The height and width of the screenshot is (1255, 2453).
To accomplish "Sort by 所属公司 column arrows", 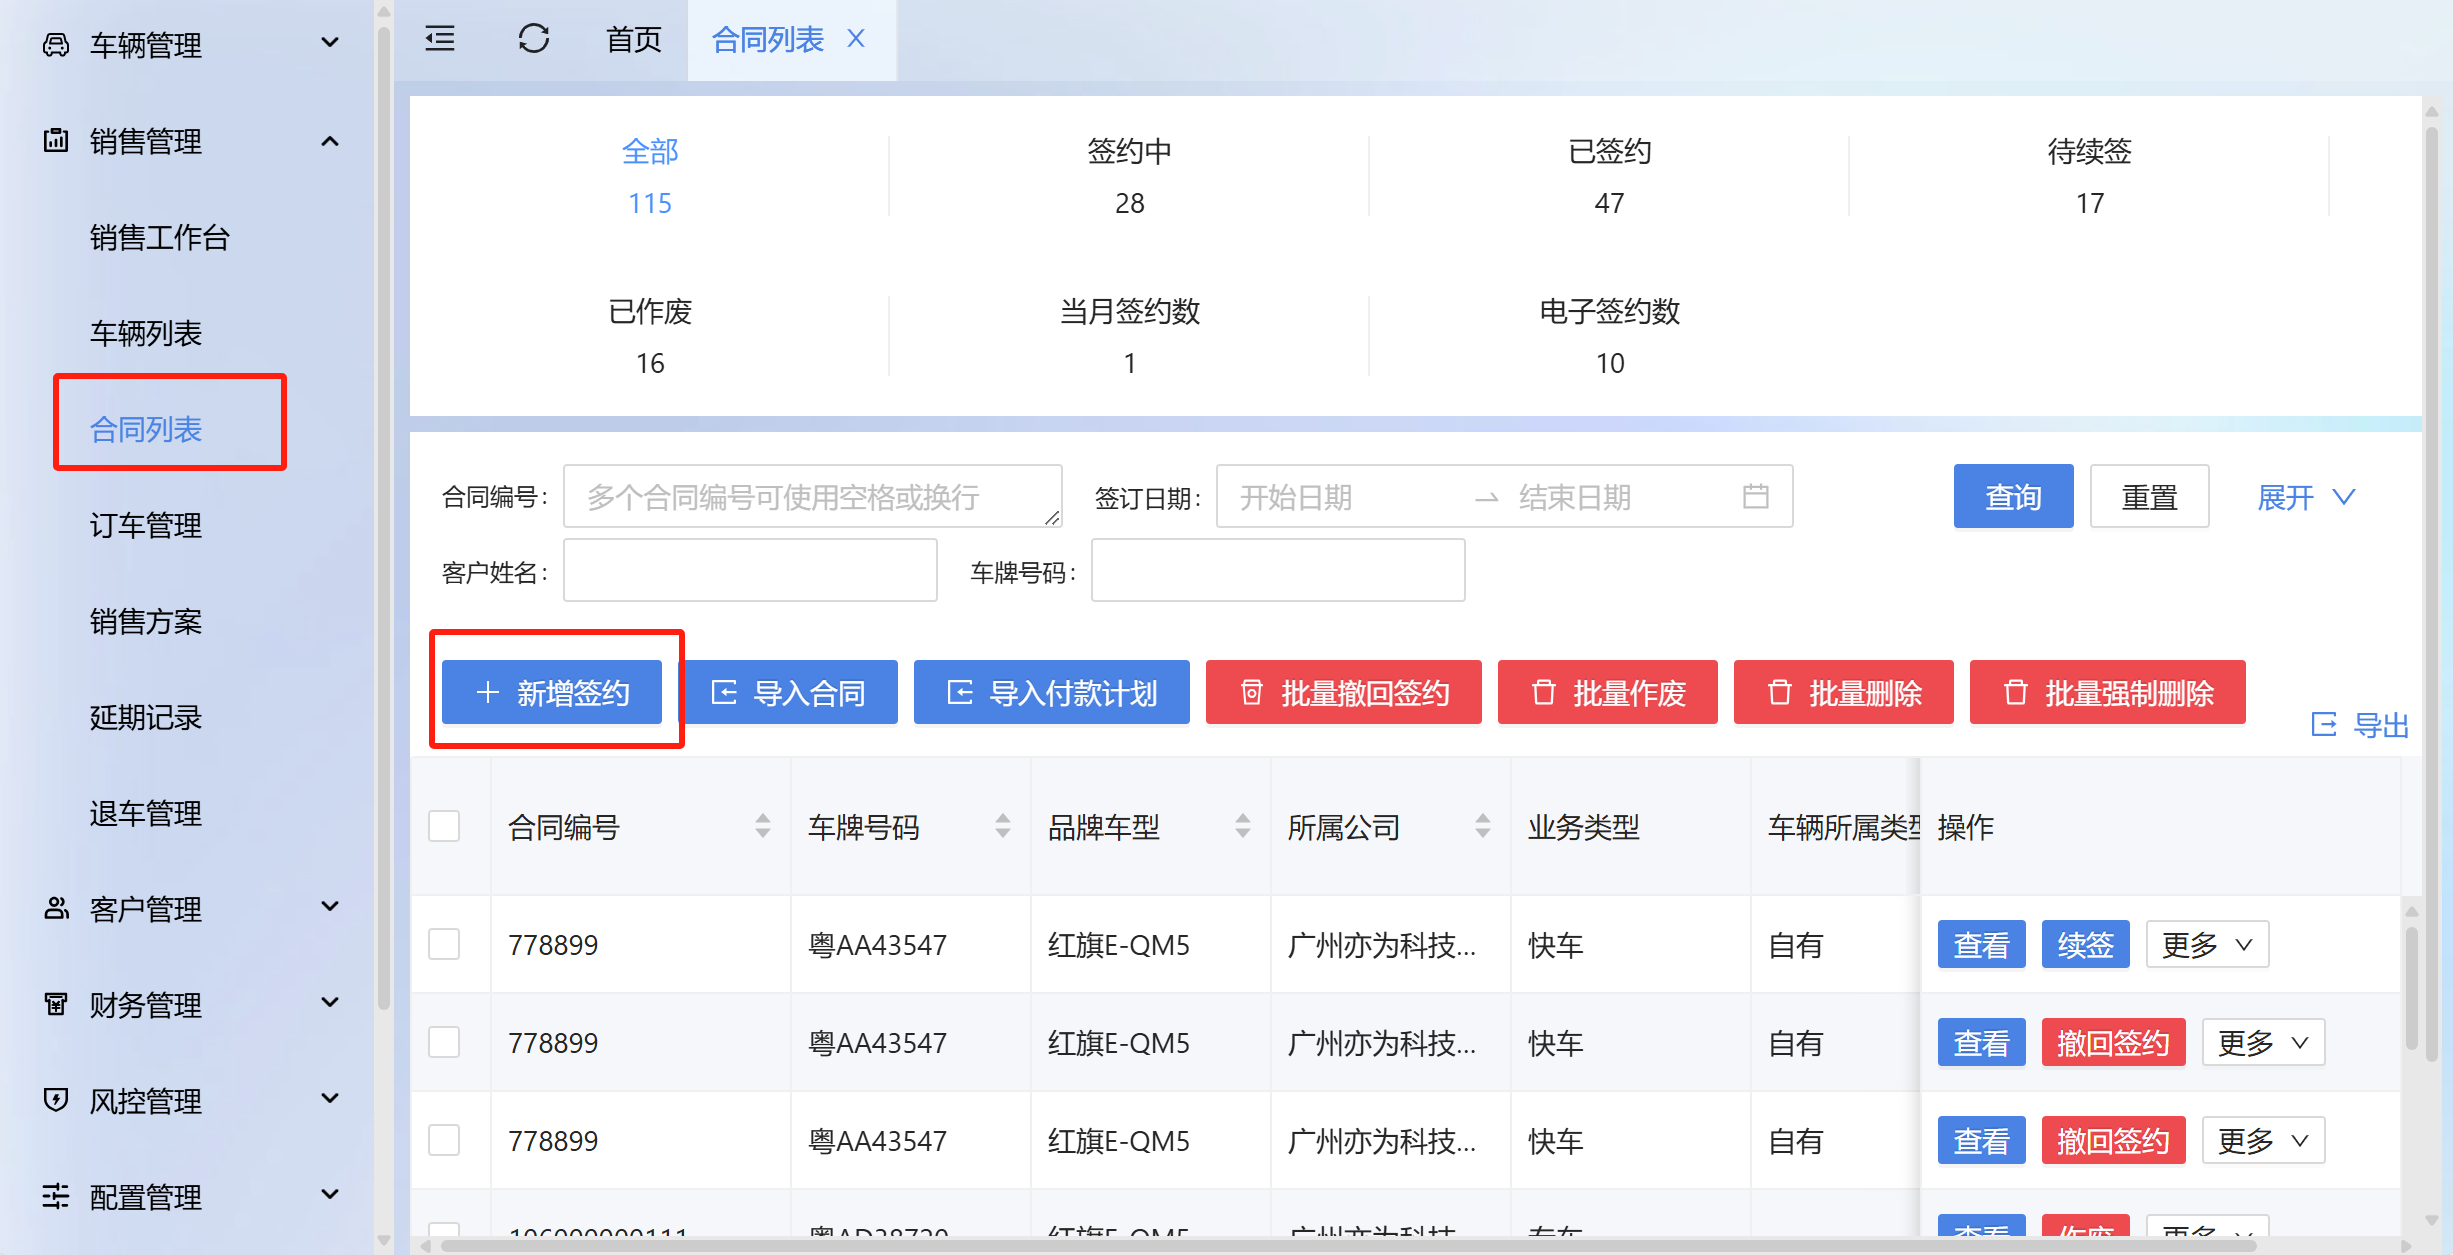I will pyautogui.click(x=1482, y=826).
